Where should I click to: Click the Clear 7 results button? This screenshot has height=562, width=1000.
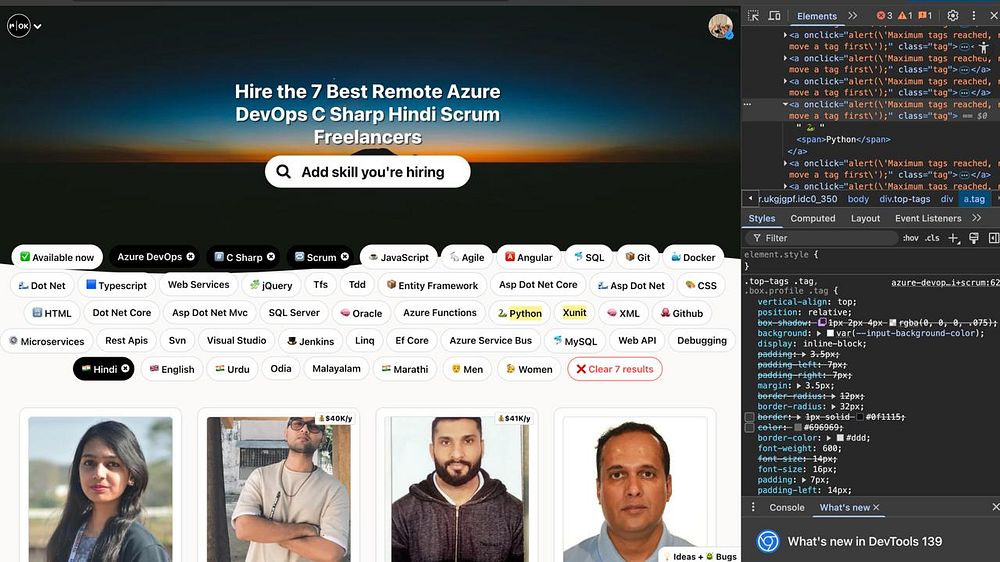615,369
